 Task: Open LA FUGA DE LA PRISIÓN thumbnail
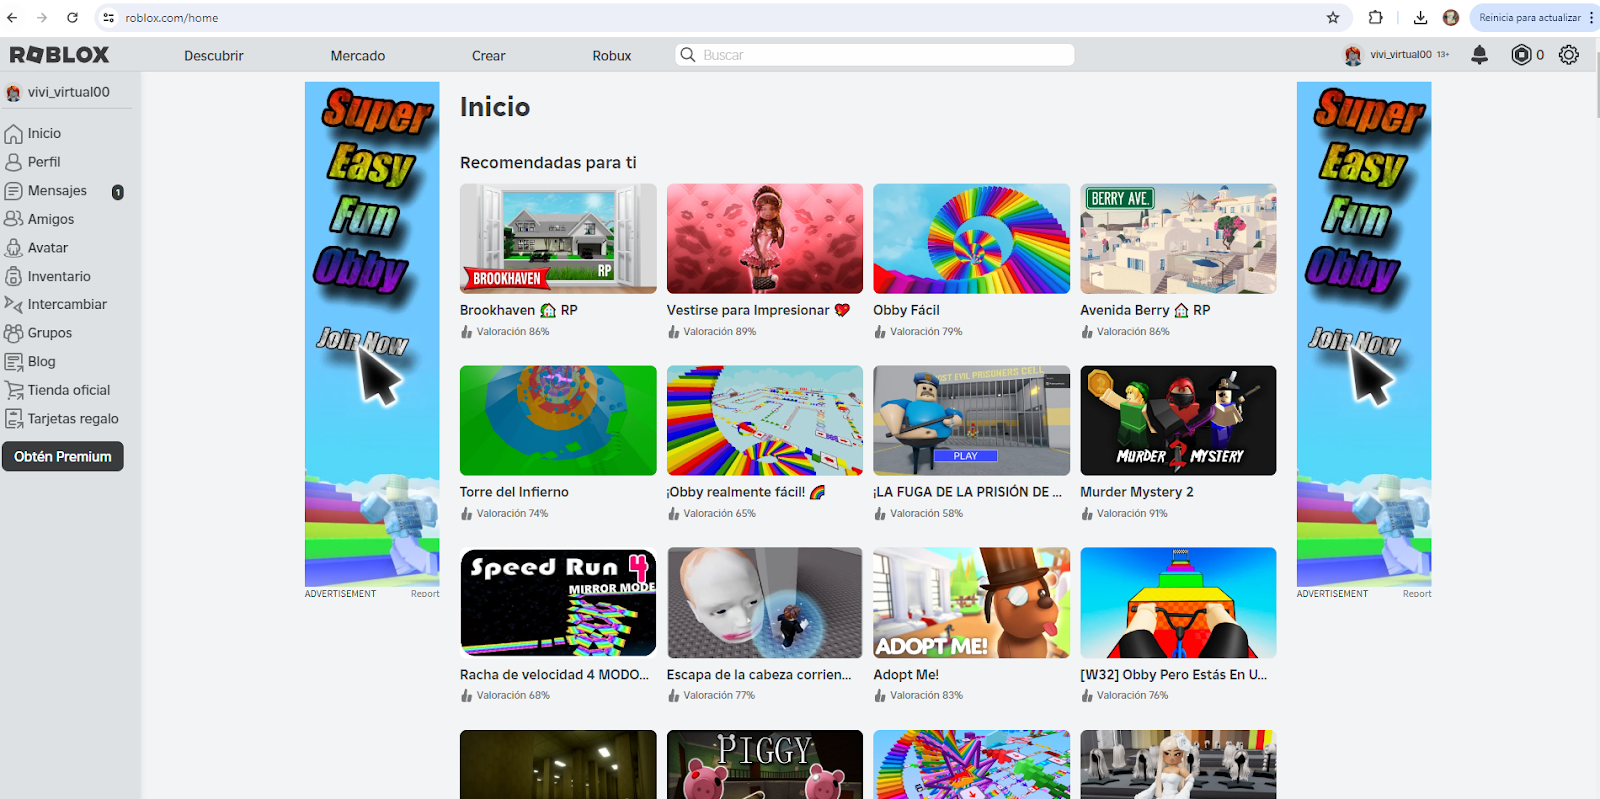point(972,420)
